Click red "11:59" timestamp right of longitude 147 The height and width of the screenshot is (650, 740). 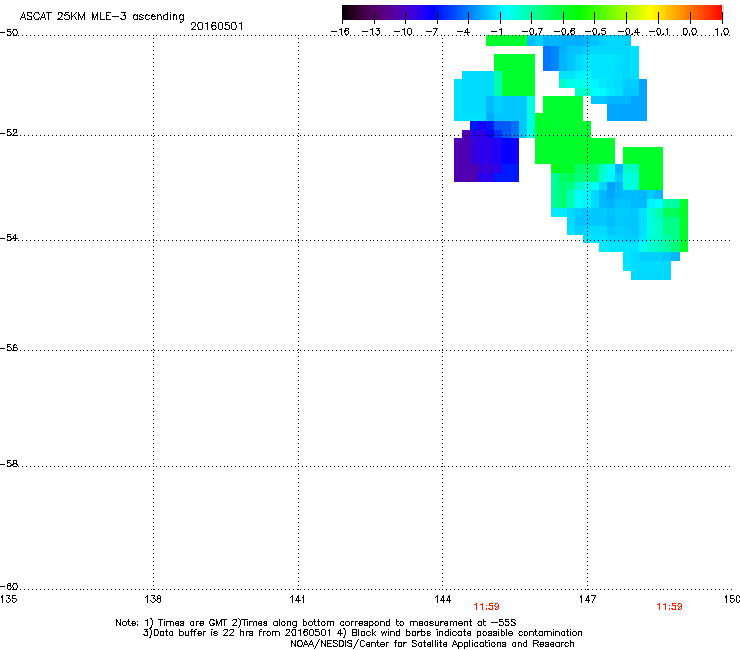(x=669, y=607)
